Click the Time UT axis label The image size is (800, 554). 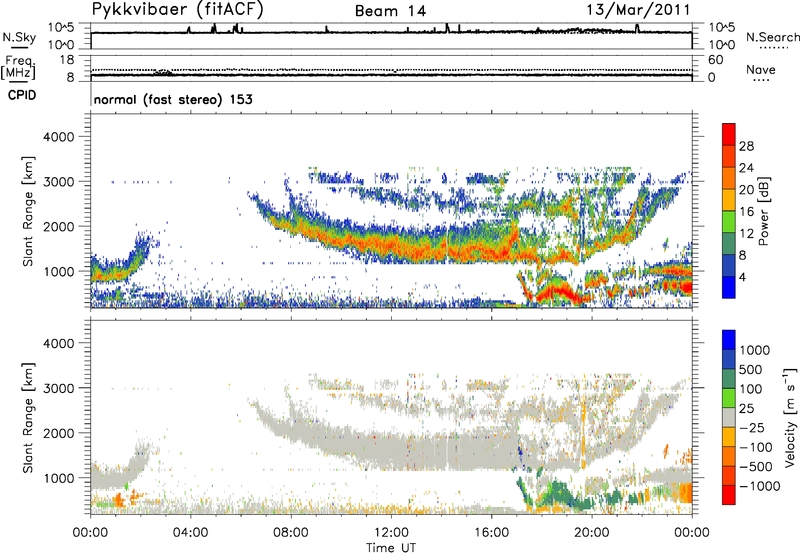click(x=391, y=548)
